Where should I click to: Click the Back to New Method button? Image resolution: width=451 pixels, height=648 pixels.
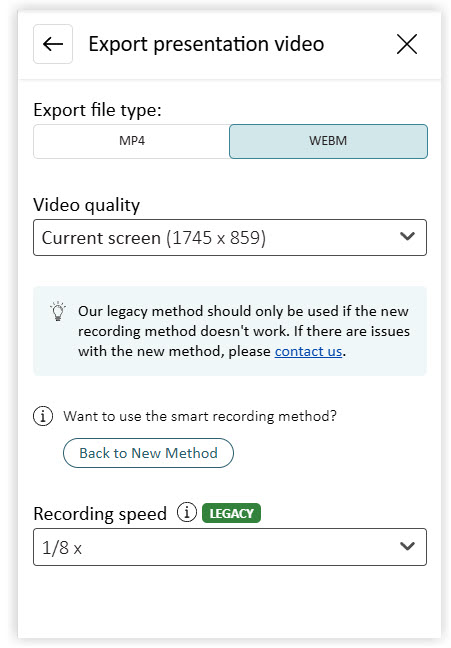pos(148,453)
